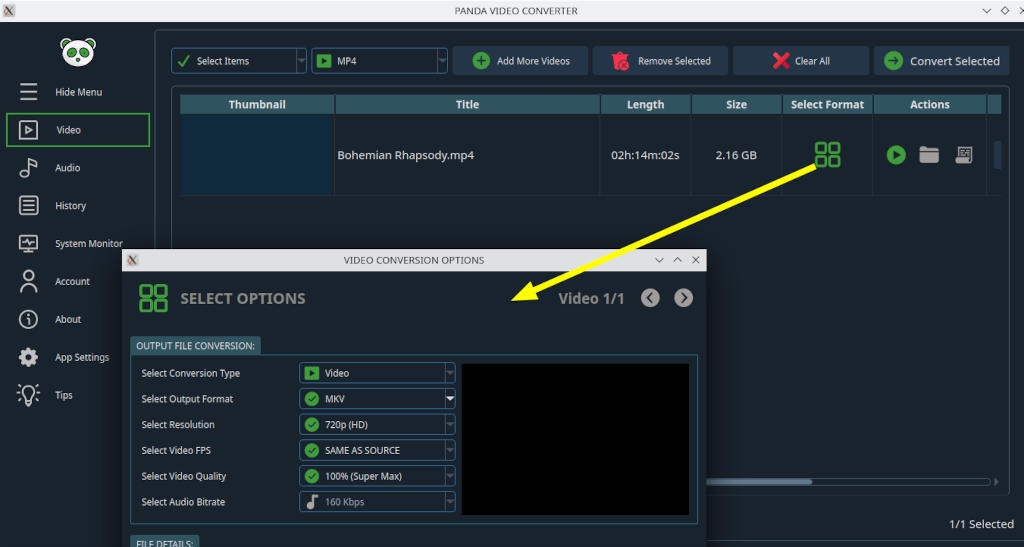Click the Length column header
This screenshot has width=1024, height=547.
[x=645, y=104]
